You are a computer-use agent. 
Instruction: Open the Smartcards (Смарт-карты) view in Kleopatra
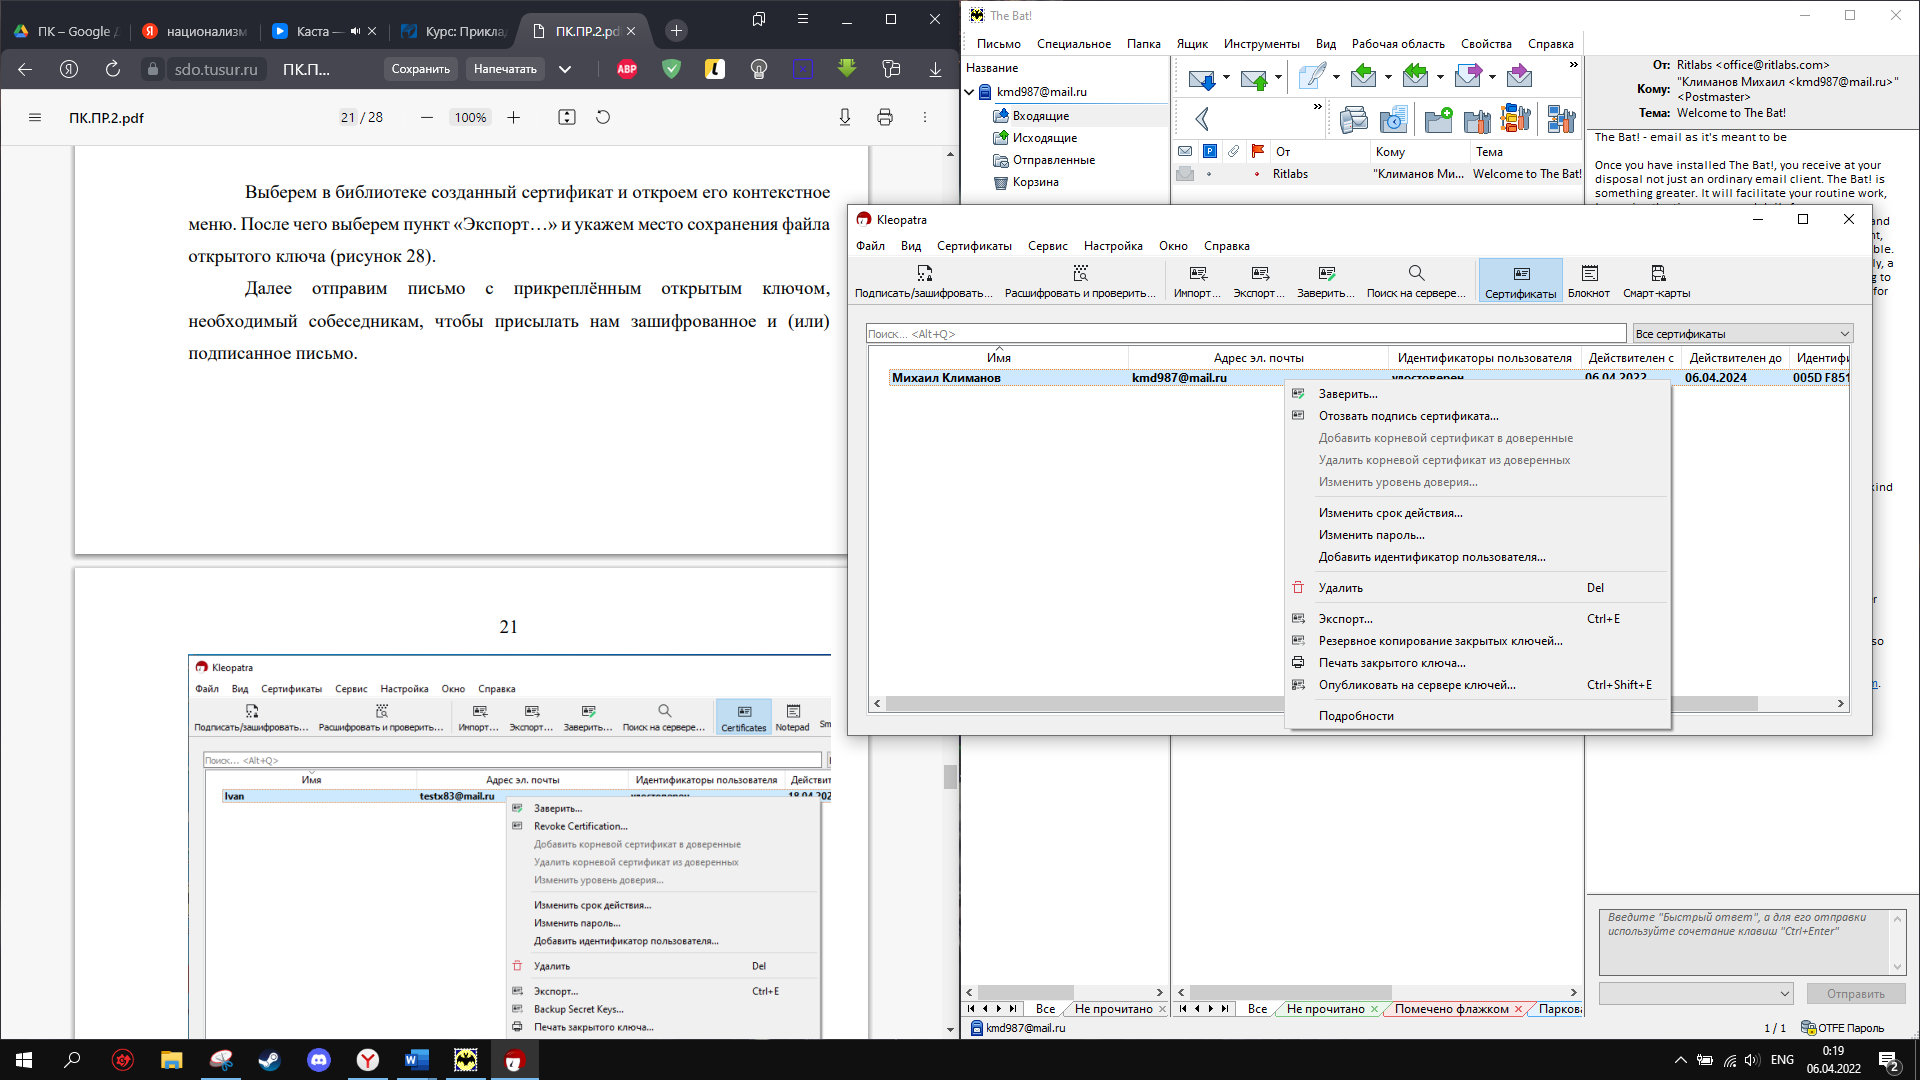click(1657, 281)
